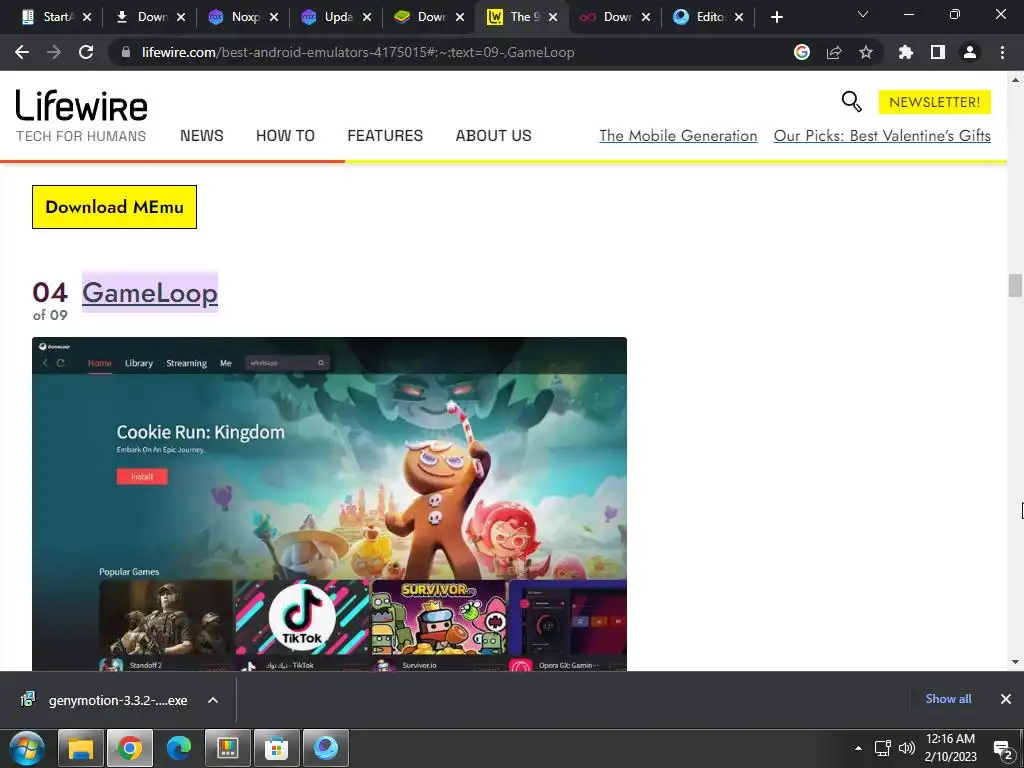Show hidden system tray icons
Screen dimensions: 1024x768
[x=858, y=748]
